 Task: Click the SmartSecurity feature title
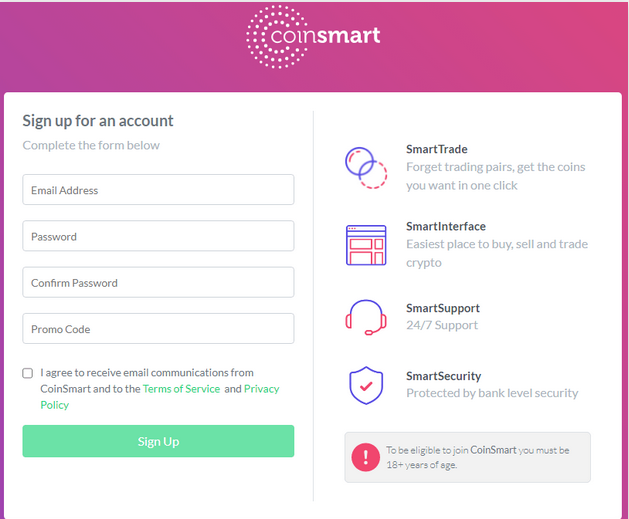pyautogui.click(x=443, y=376)
